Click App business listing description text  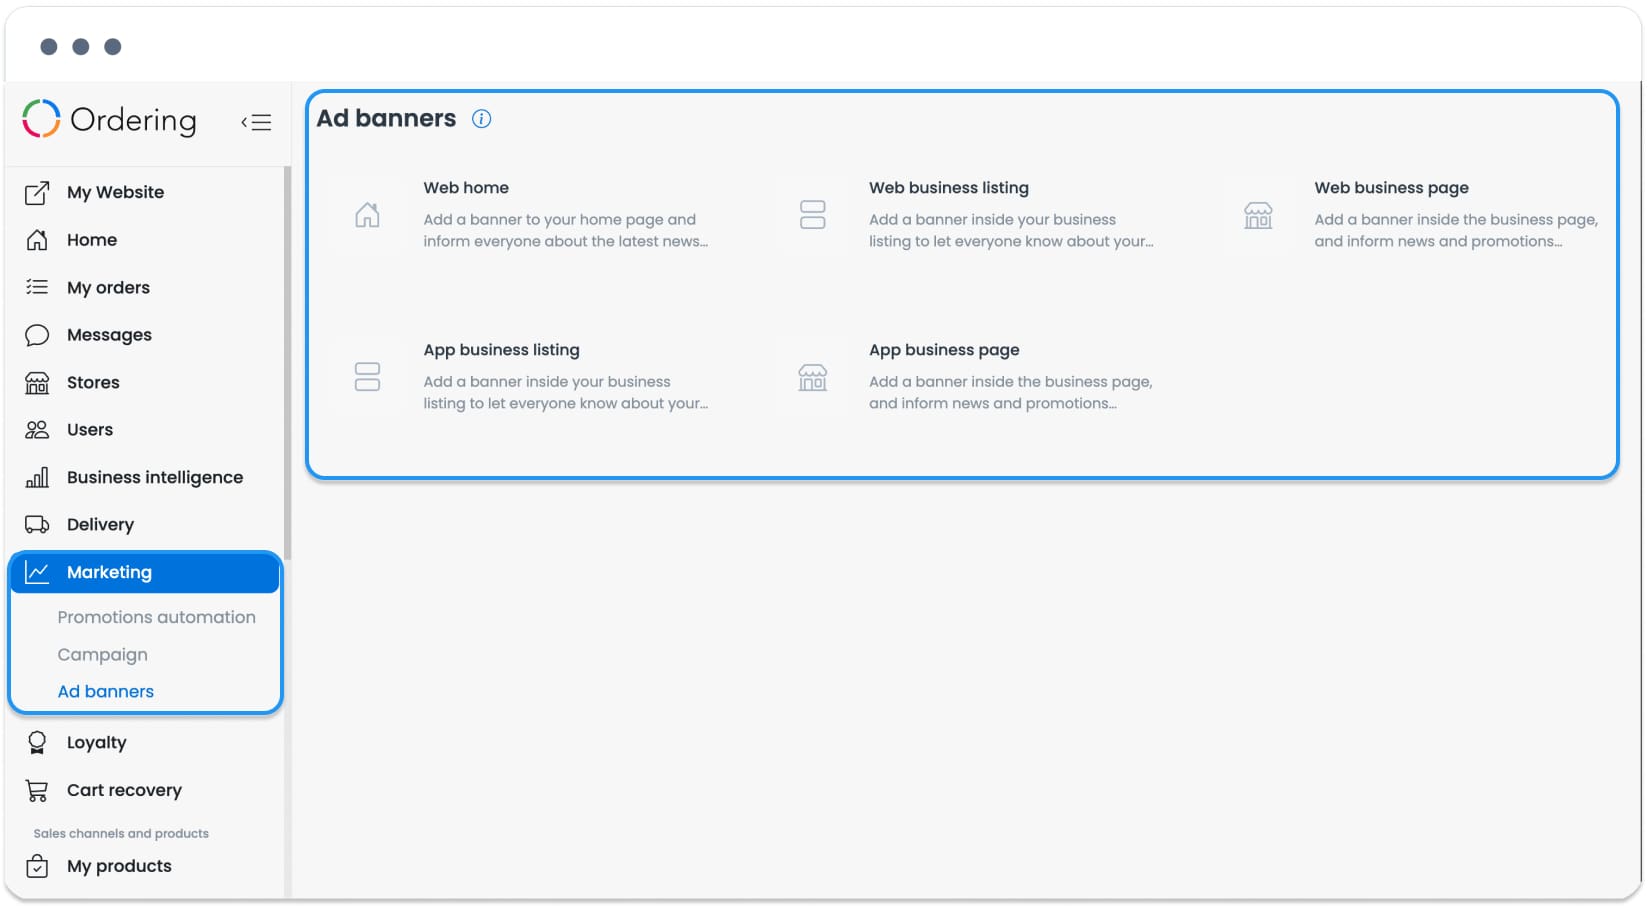tap(566, 392)
